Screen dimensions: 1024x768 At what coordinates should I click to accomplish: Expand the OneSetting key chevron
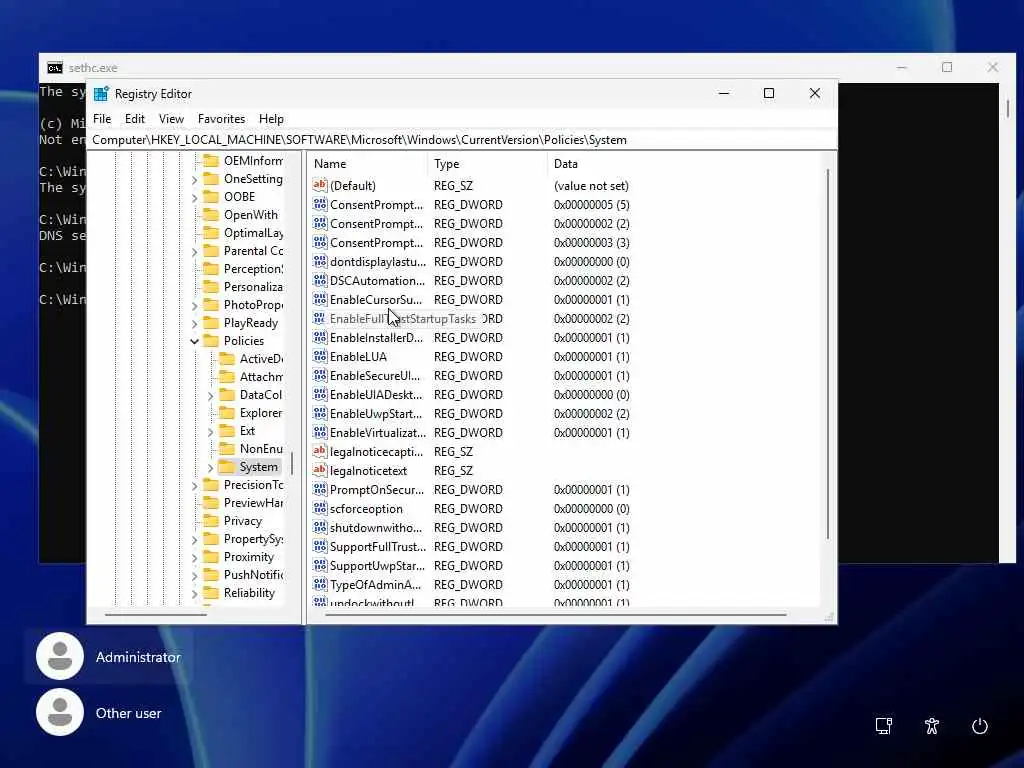tap(195, 180)
